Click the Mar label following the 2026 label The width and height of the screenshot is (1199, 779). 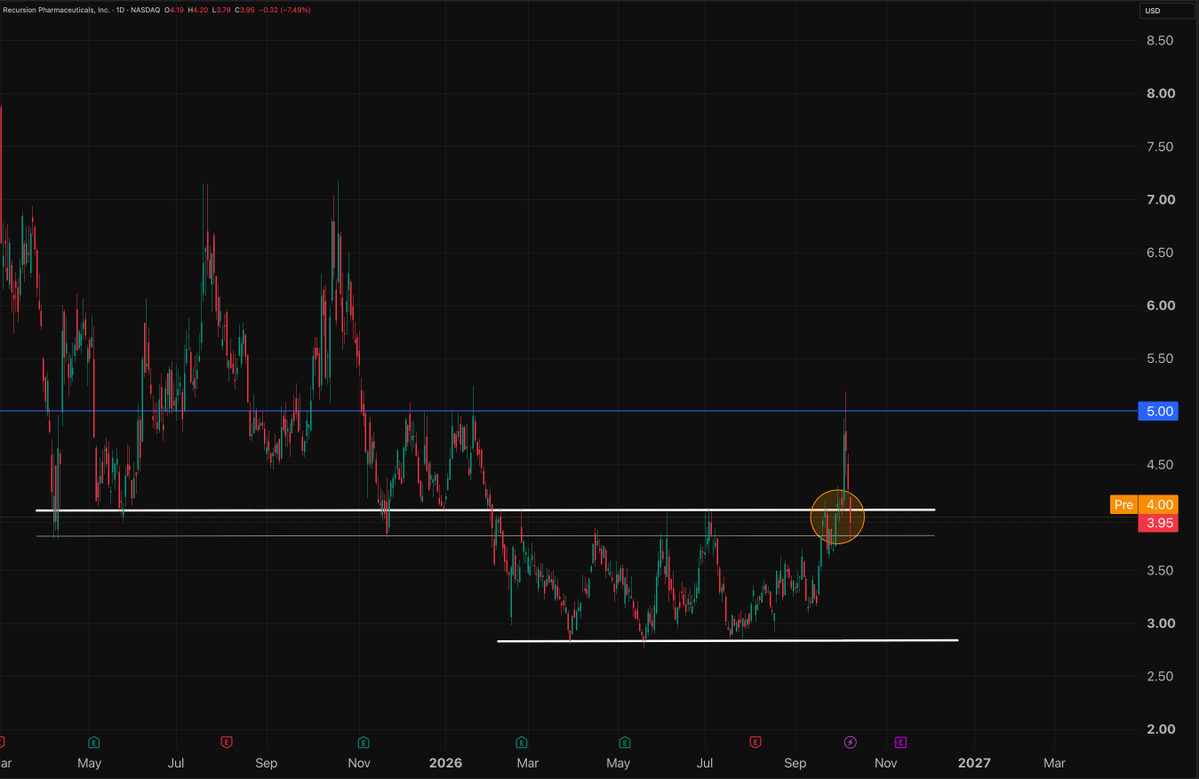(528, 763)
